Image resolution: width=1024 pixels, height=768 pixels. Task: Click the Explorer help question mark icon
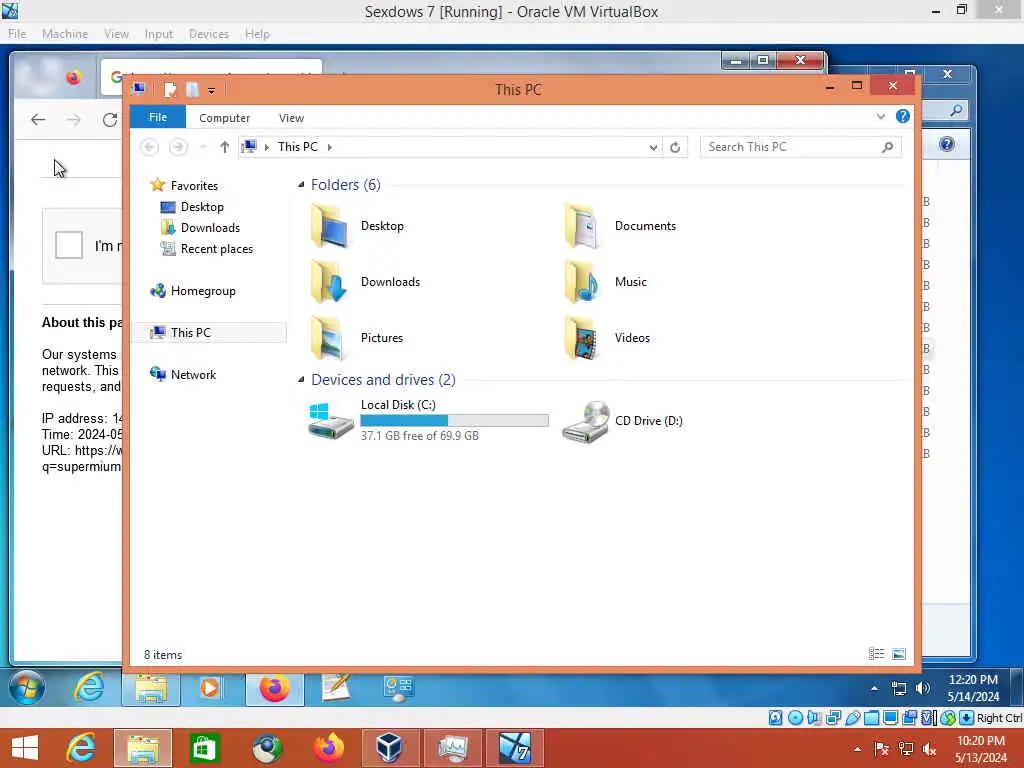[x=903, y=116]
